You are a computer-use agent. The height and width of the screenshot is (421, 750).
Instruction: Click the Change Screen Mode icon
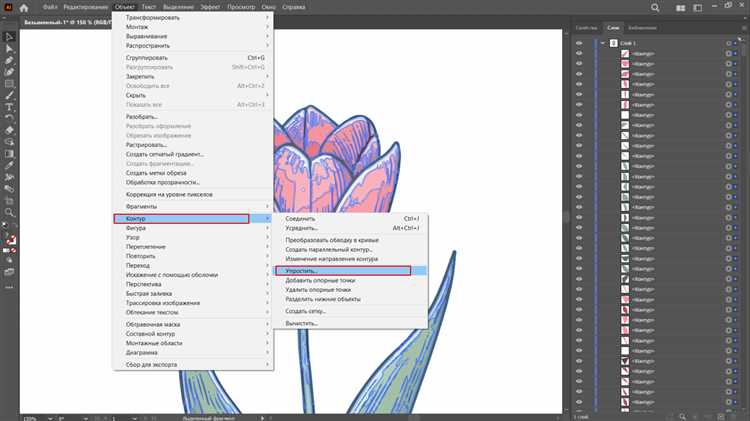click(9, 272)
